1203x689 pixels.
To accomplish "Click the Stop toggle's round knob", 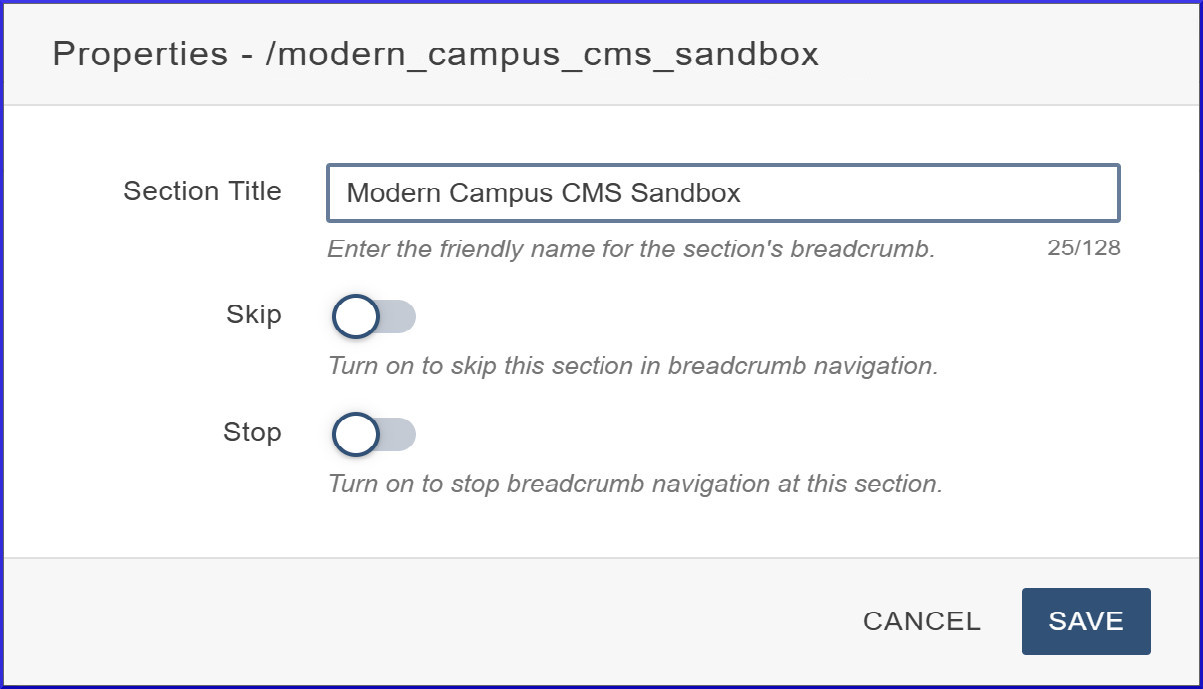I will 355,435.
